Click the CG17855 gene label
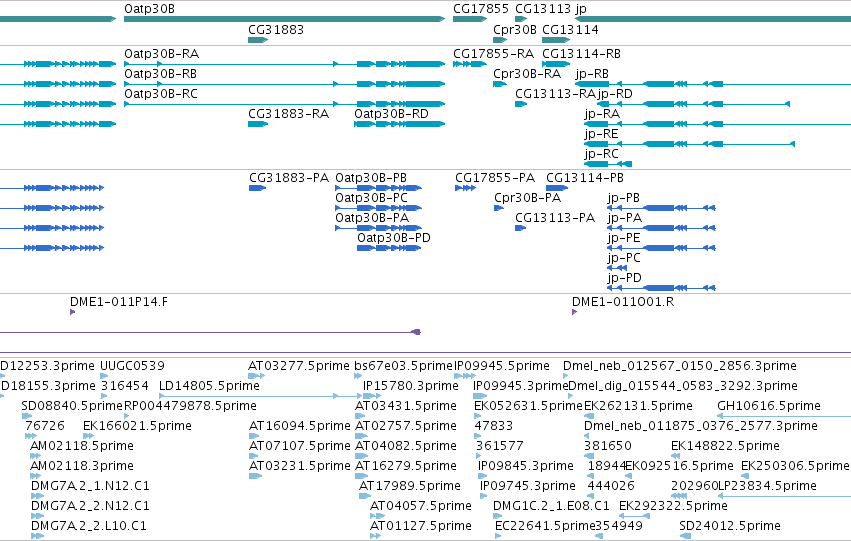The height and width of the screenshot is (541, 851). (481, 9)
